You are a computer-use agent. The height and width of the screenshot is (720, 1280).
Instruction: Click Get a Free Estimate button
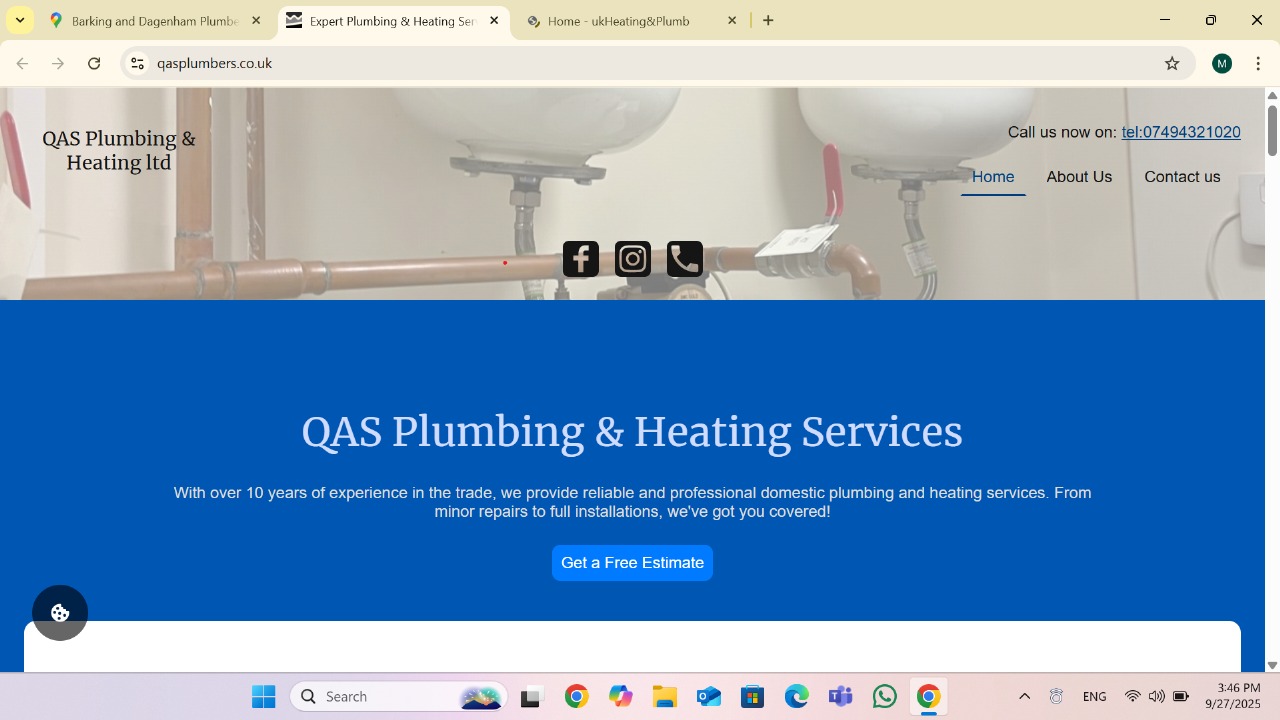coord(632,563)
